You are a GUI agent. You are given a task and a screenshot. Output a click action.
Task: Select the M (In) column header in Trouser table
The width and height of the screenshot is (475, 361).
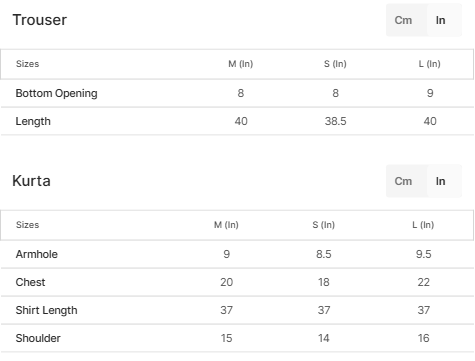coord(241,64)
